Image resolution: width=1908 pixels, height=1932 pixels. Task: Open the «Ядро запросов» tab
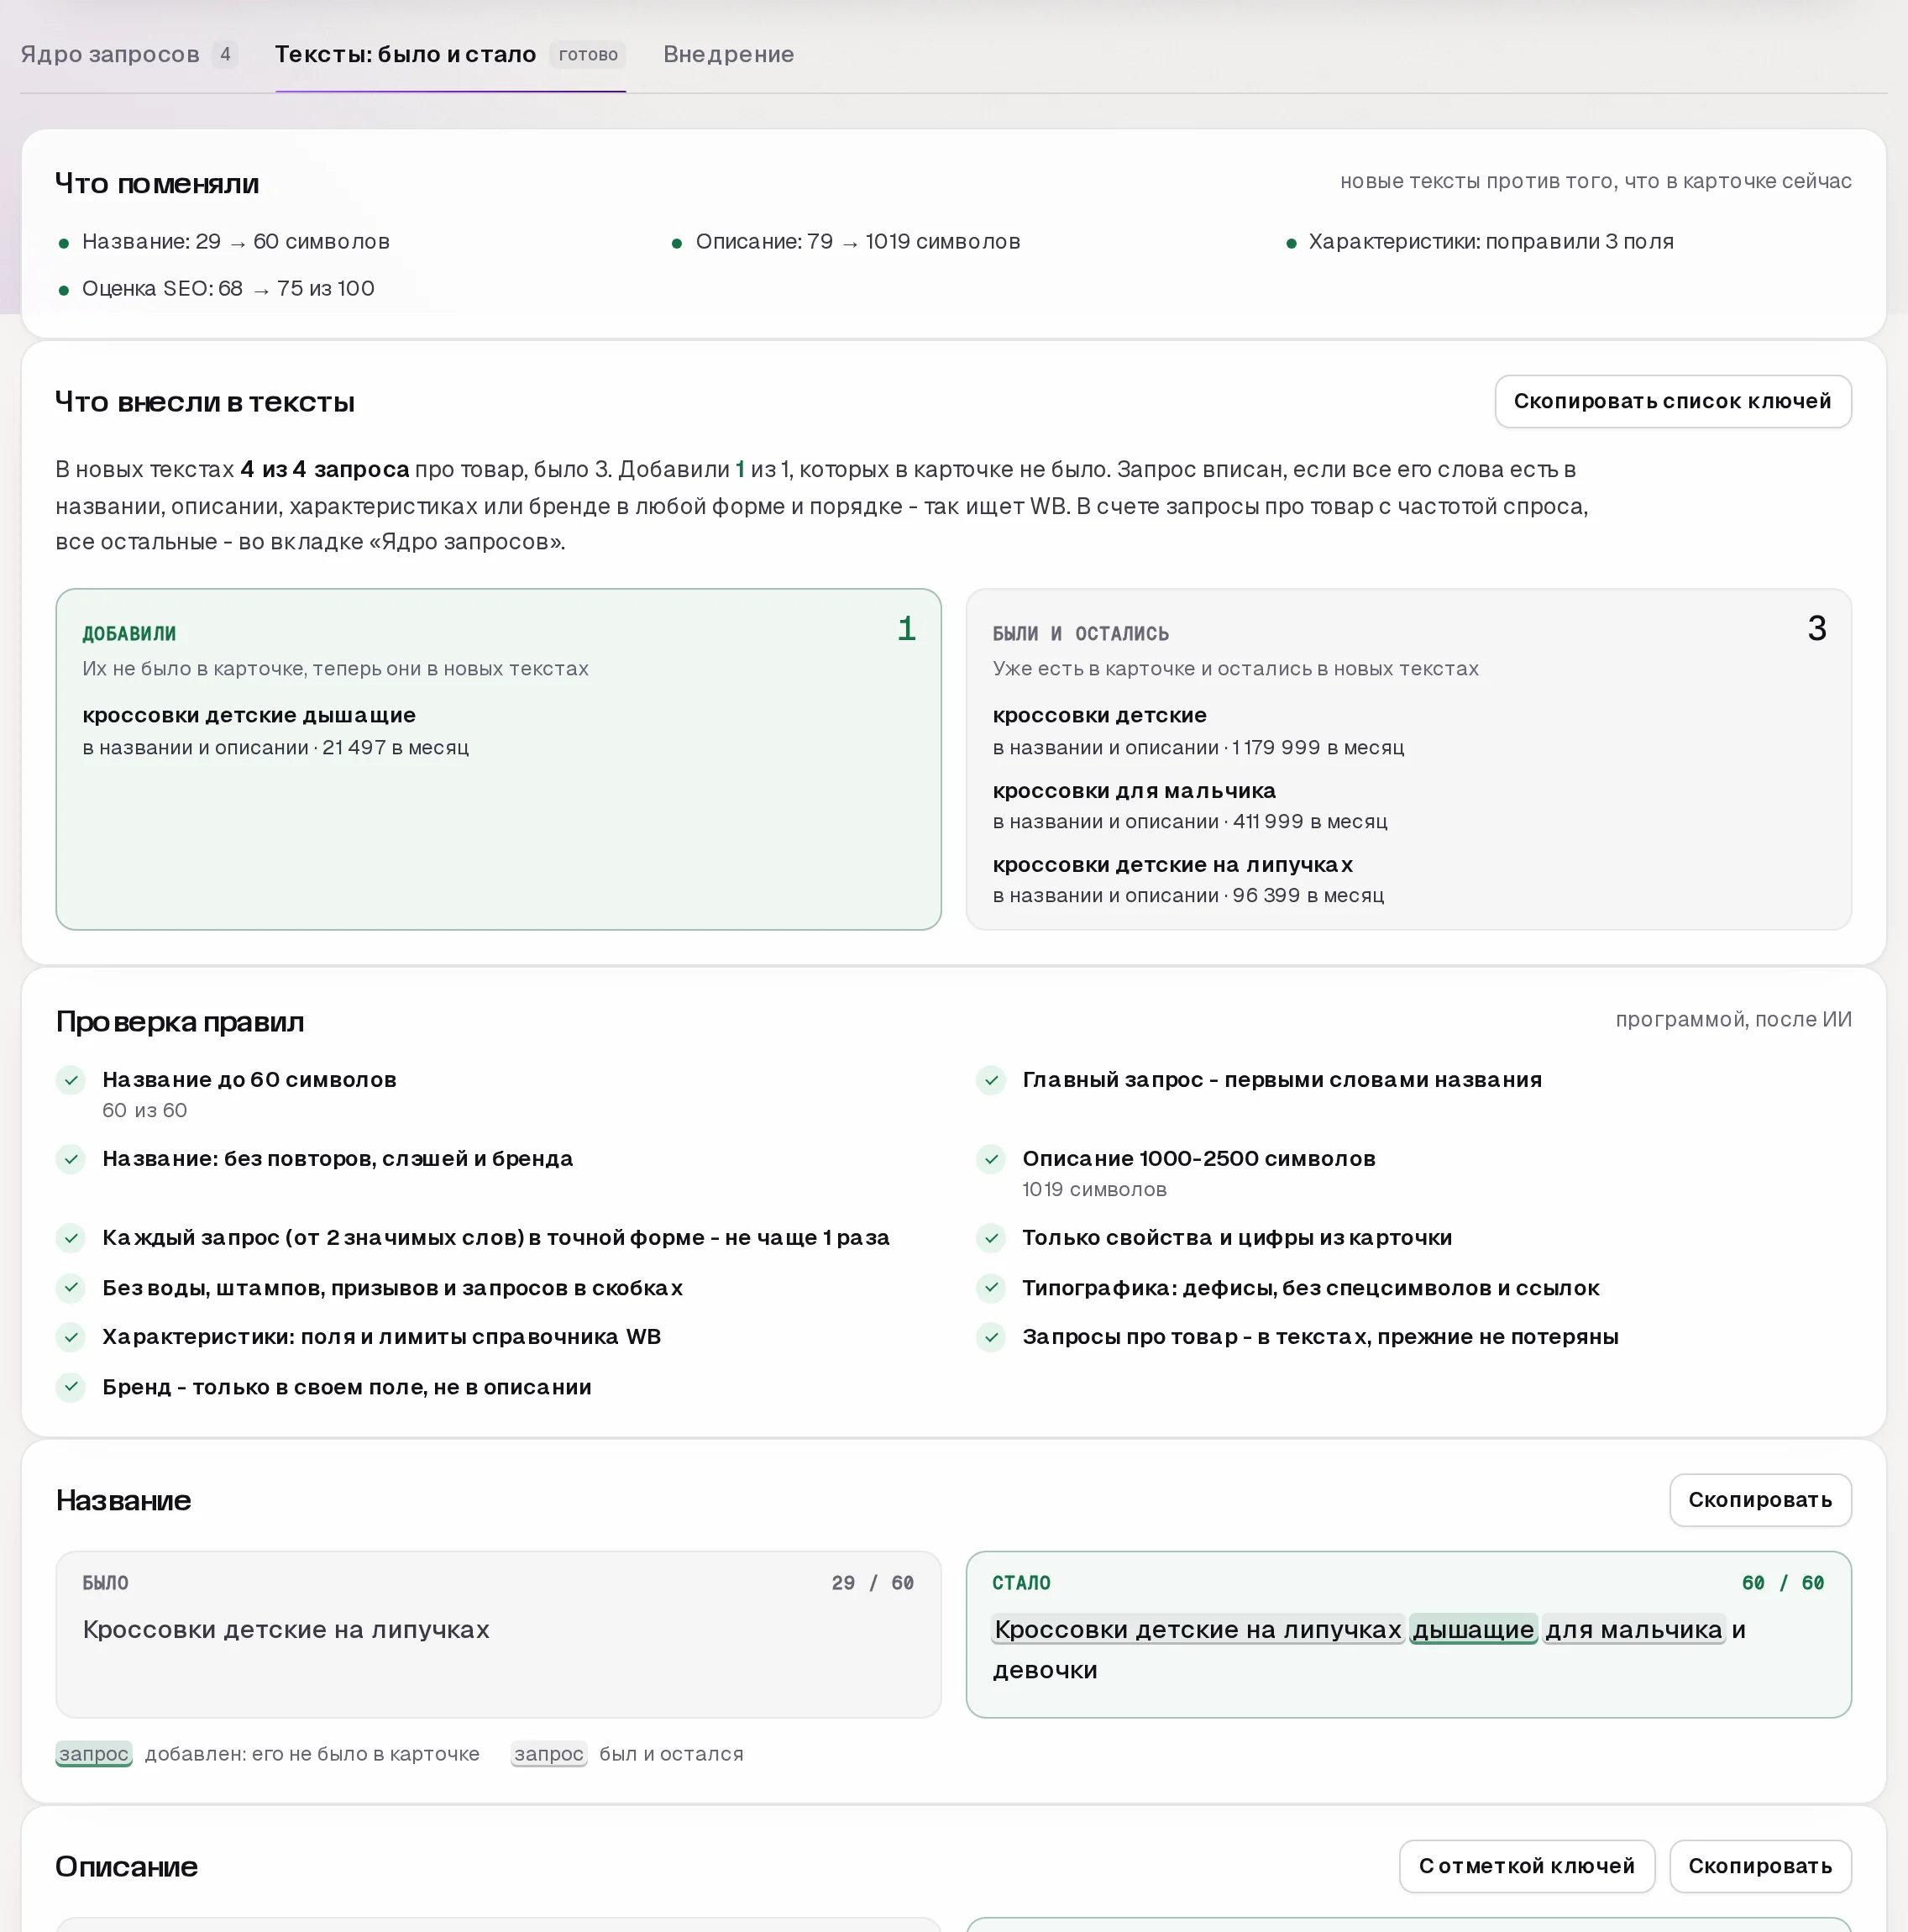pyautogui.click(x=128, y=54)
